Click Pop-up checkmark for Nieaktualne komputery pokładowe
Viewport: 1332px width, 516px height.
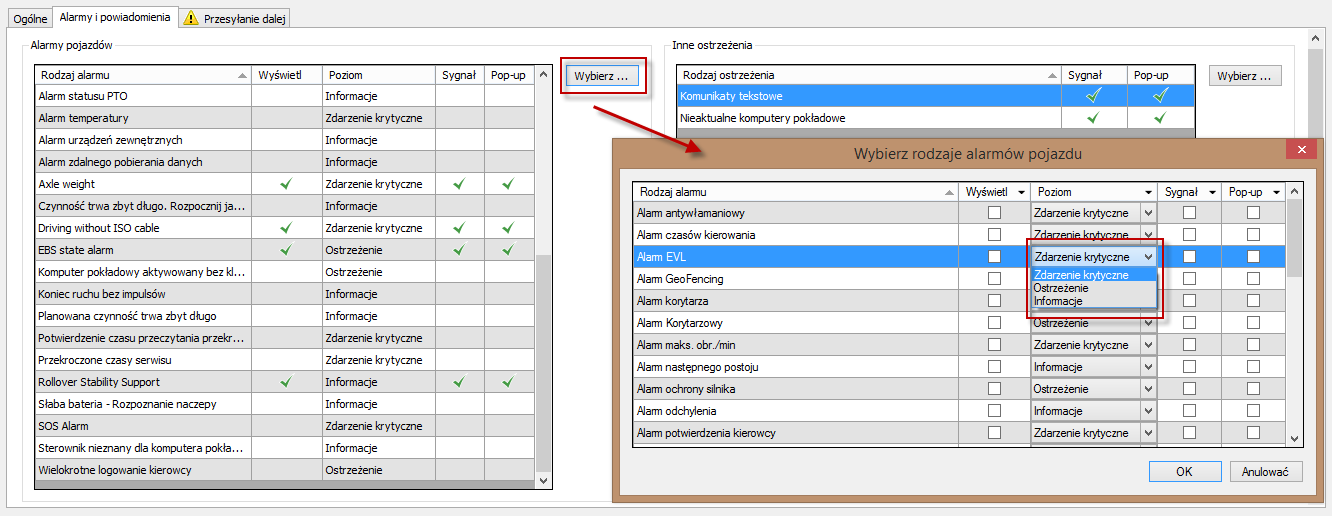point(1160,118)
